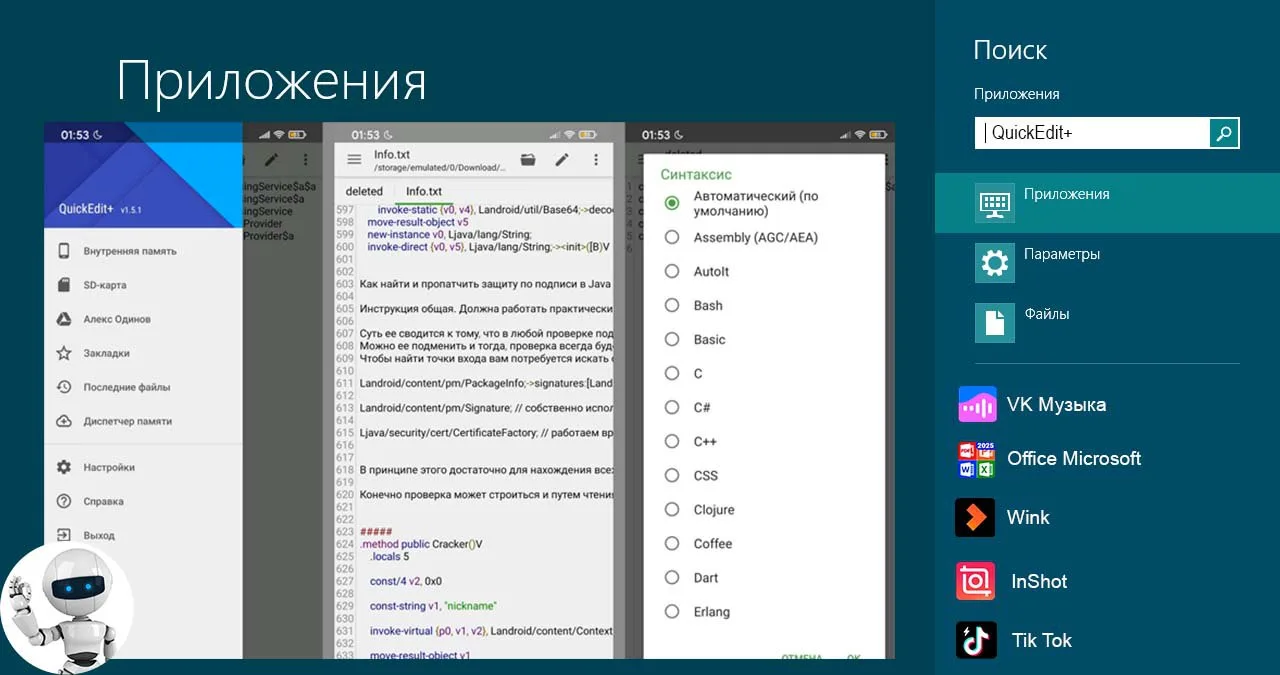1280x675 pixels.
Task: Open the Wink app icon
Action: [975, 517]
